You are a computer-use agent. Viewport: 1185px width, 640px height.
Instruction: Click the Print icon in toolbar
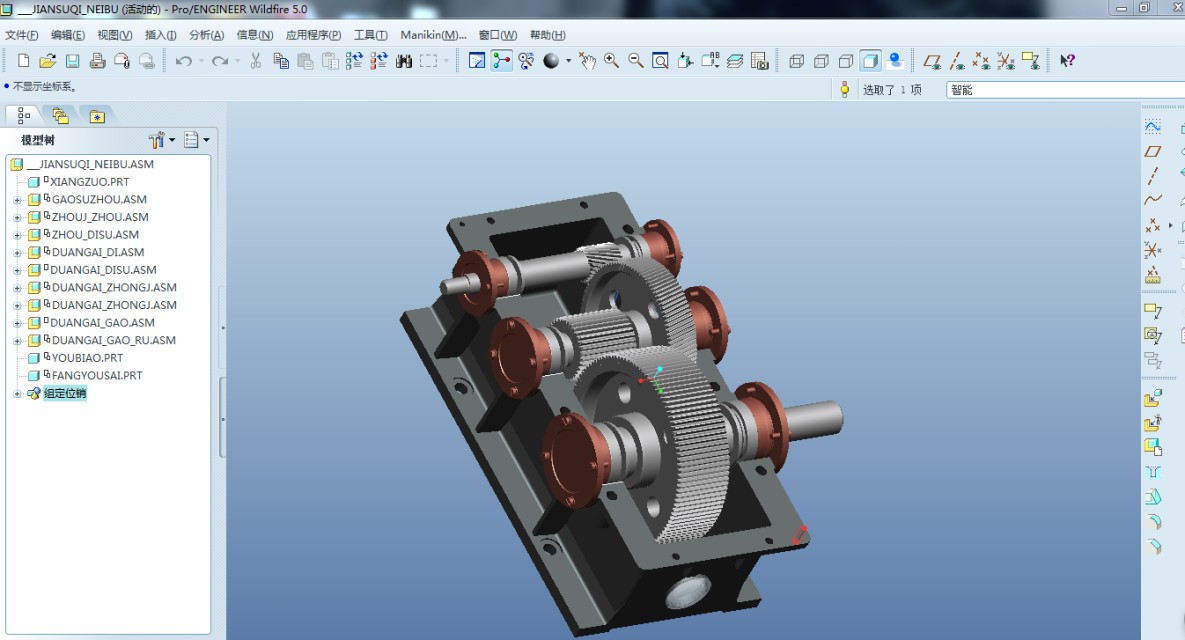97,61
